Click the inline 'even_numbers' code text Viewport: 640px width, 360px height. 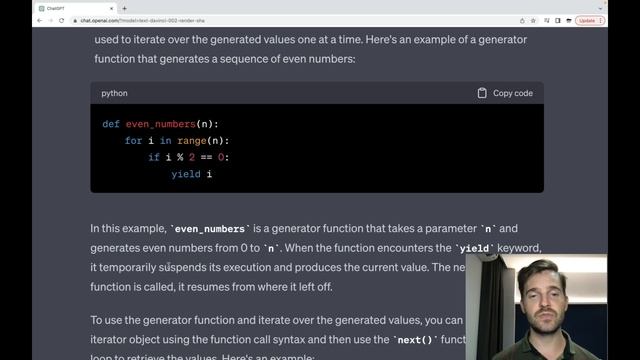click(x=210, y=229)
